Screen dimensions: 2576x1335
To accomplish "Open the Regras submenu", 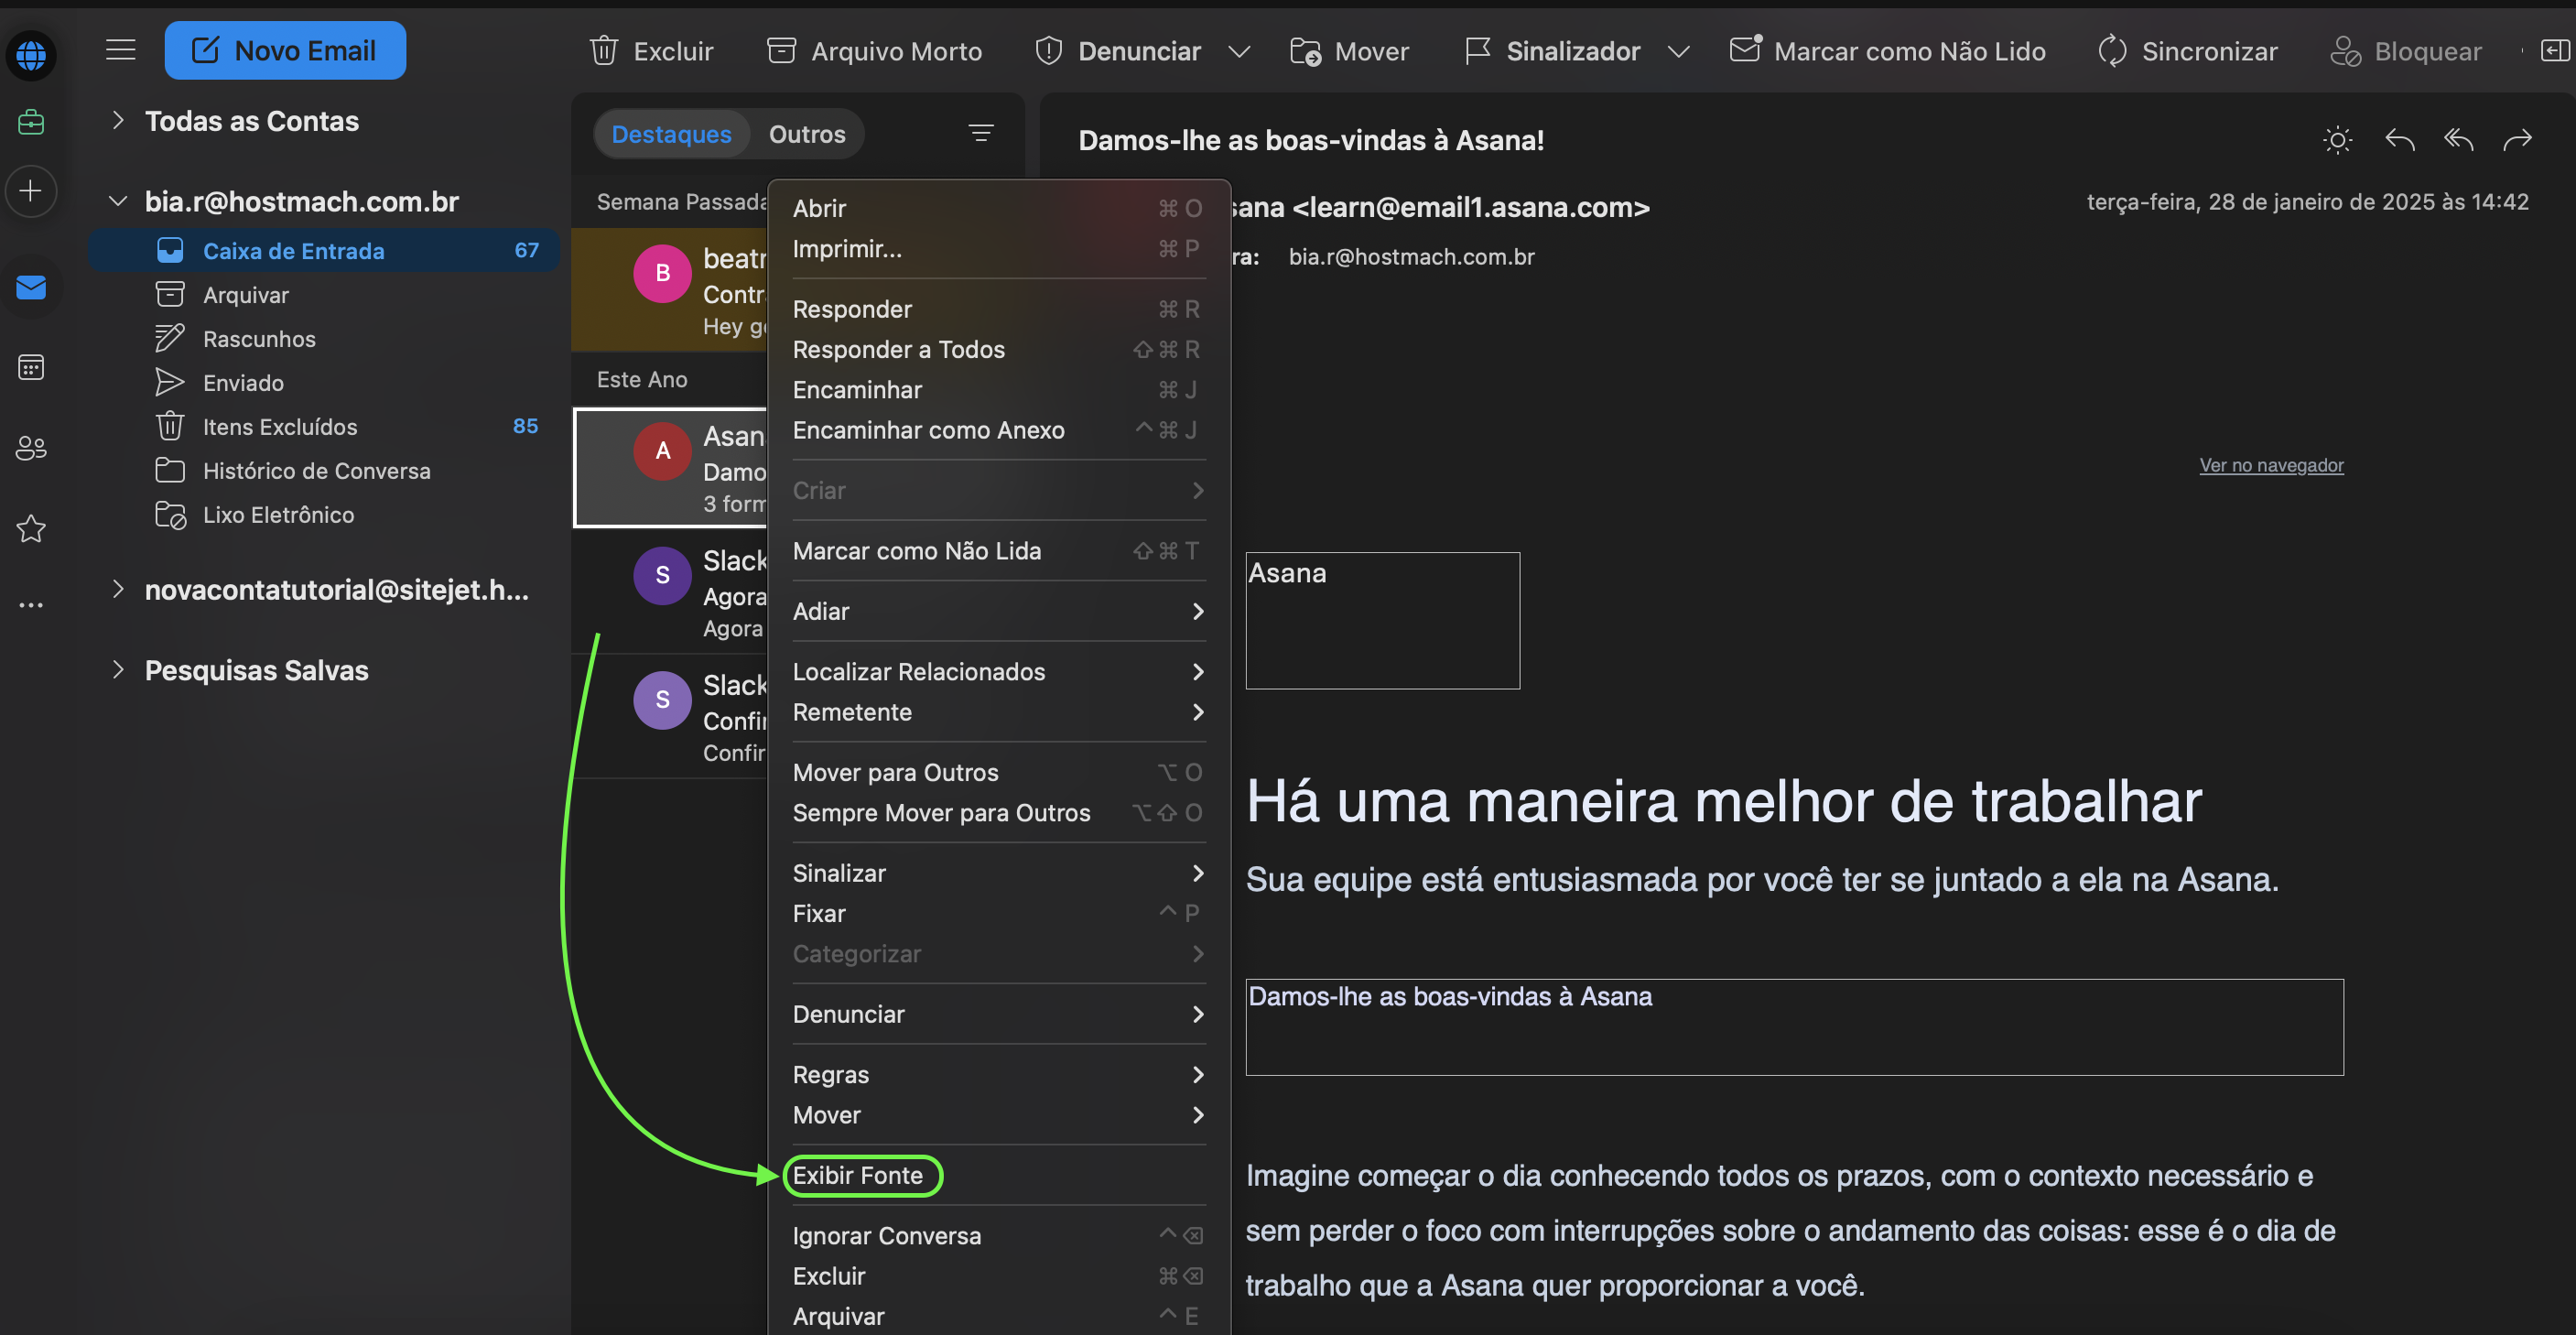I will coord(998,1075).
